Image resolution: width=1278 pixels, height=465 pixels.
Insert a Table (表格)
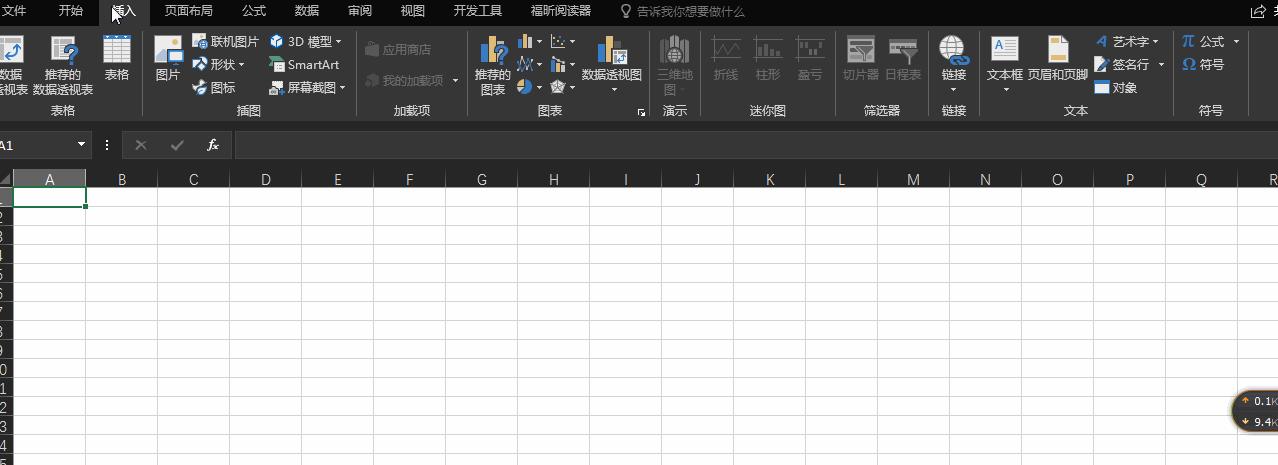tap(117, 58)
